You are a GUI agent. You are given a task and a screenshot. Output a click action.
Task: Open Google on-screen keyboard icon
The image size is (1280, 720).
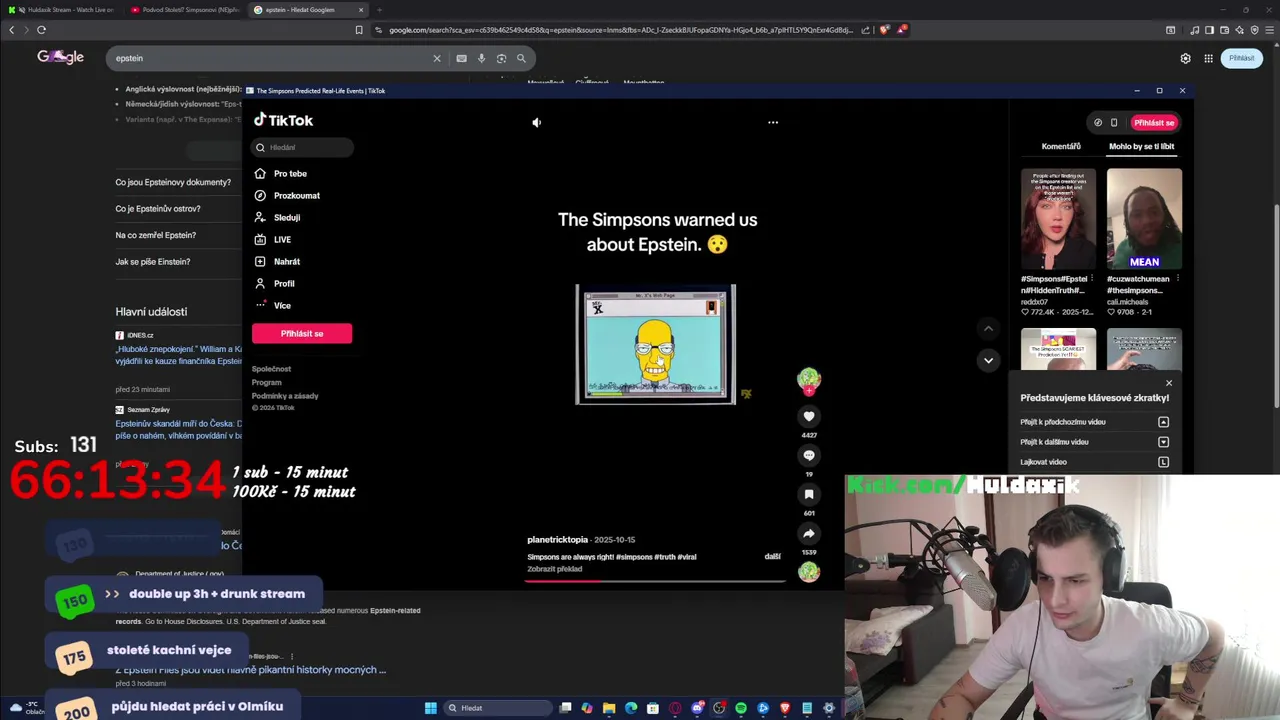tap(461, 58)
